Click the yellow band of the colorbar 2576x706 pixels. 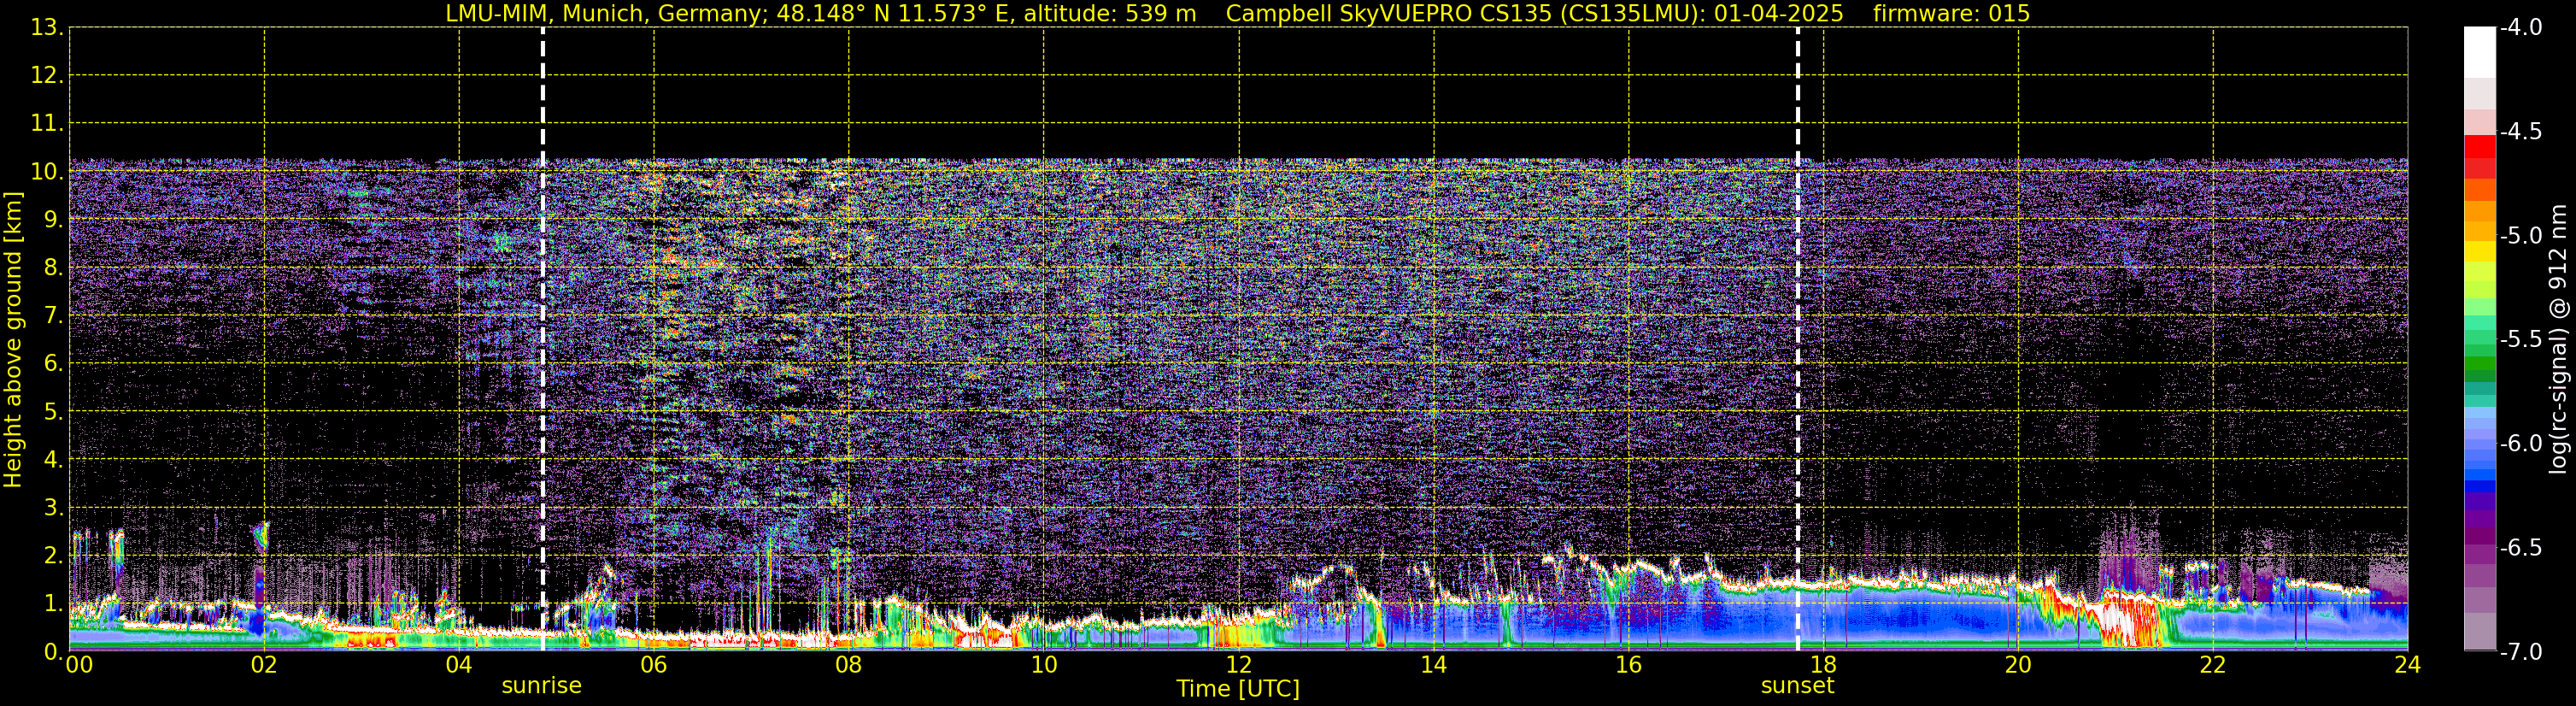(x=2480, y=250)
